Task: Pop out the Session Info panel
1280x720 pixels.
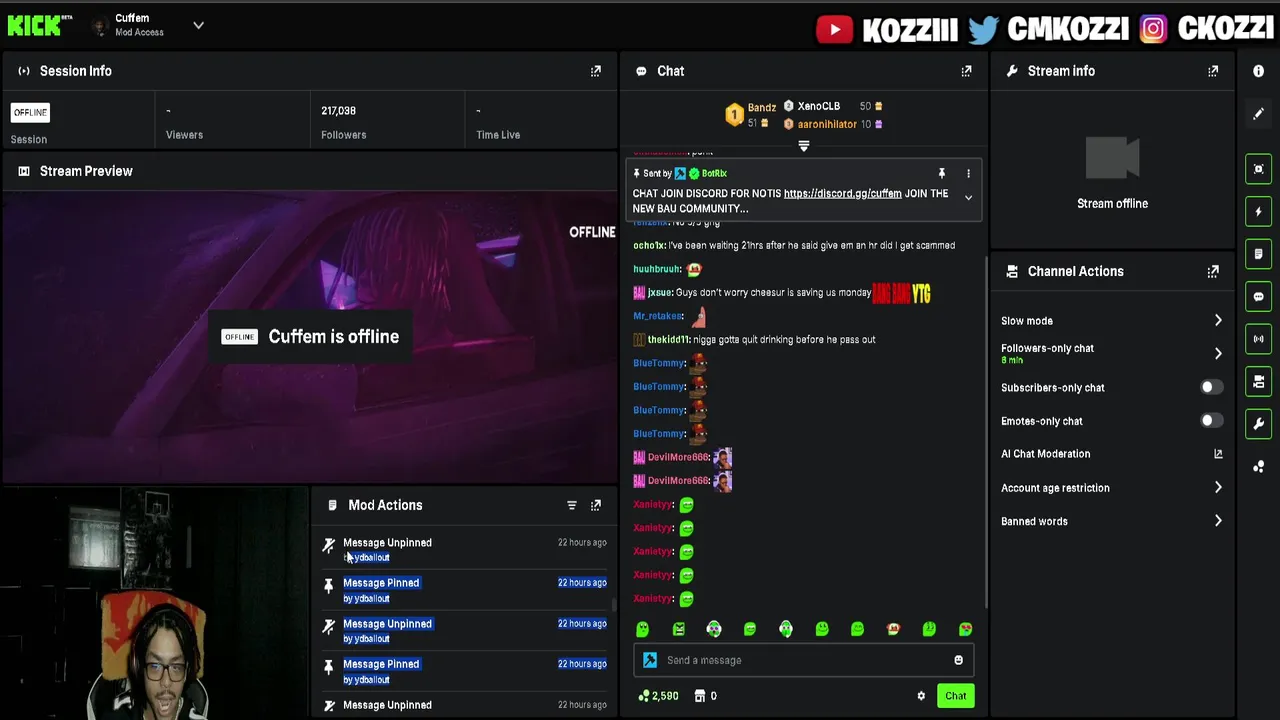Action: [x=596, y=71]
